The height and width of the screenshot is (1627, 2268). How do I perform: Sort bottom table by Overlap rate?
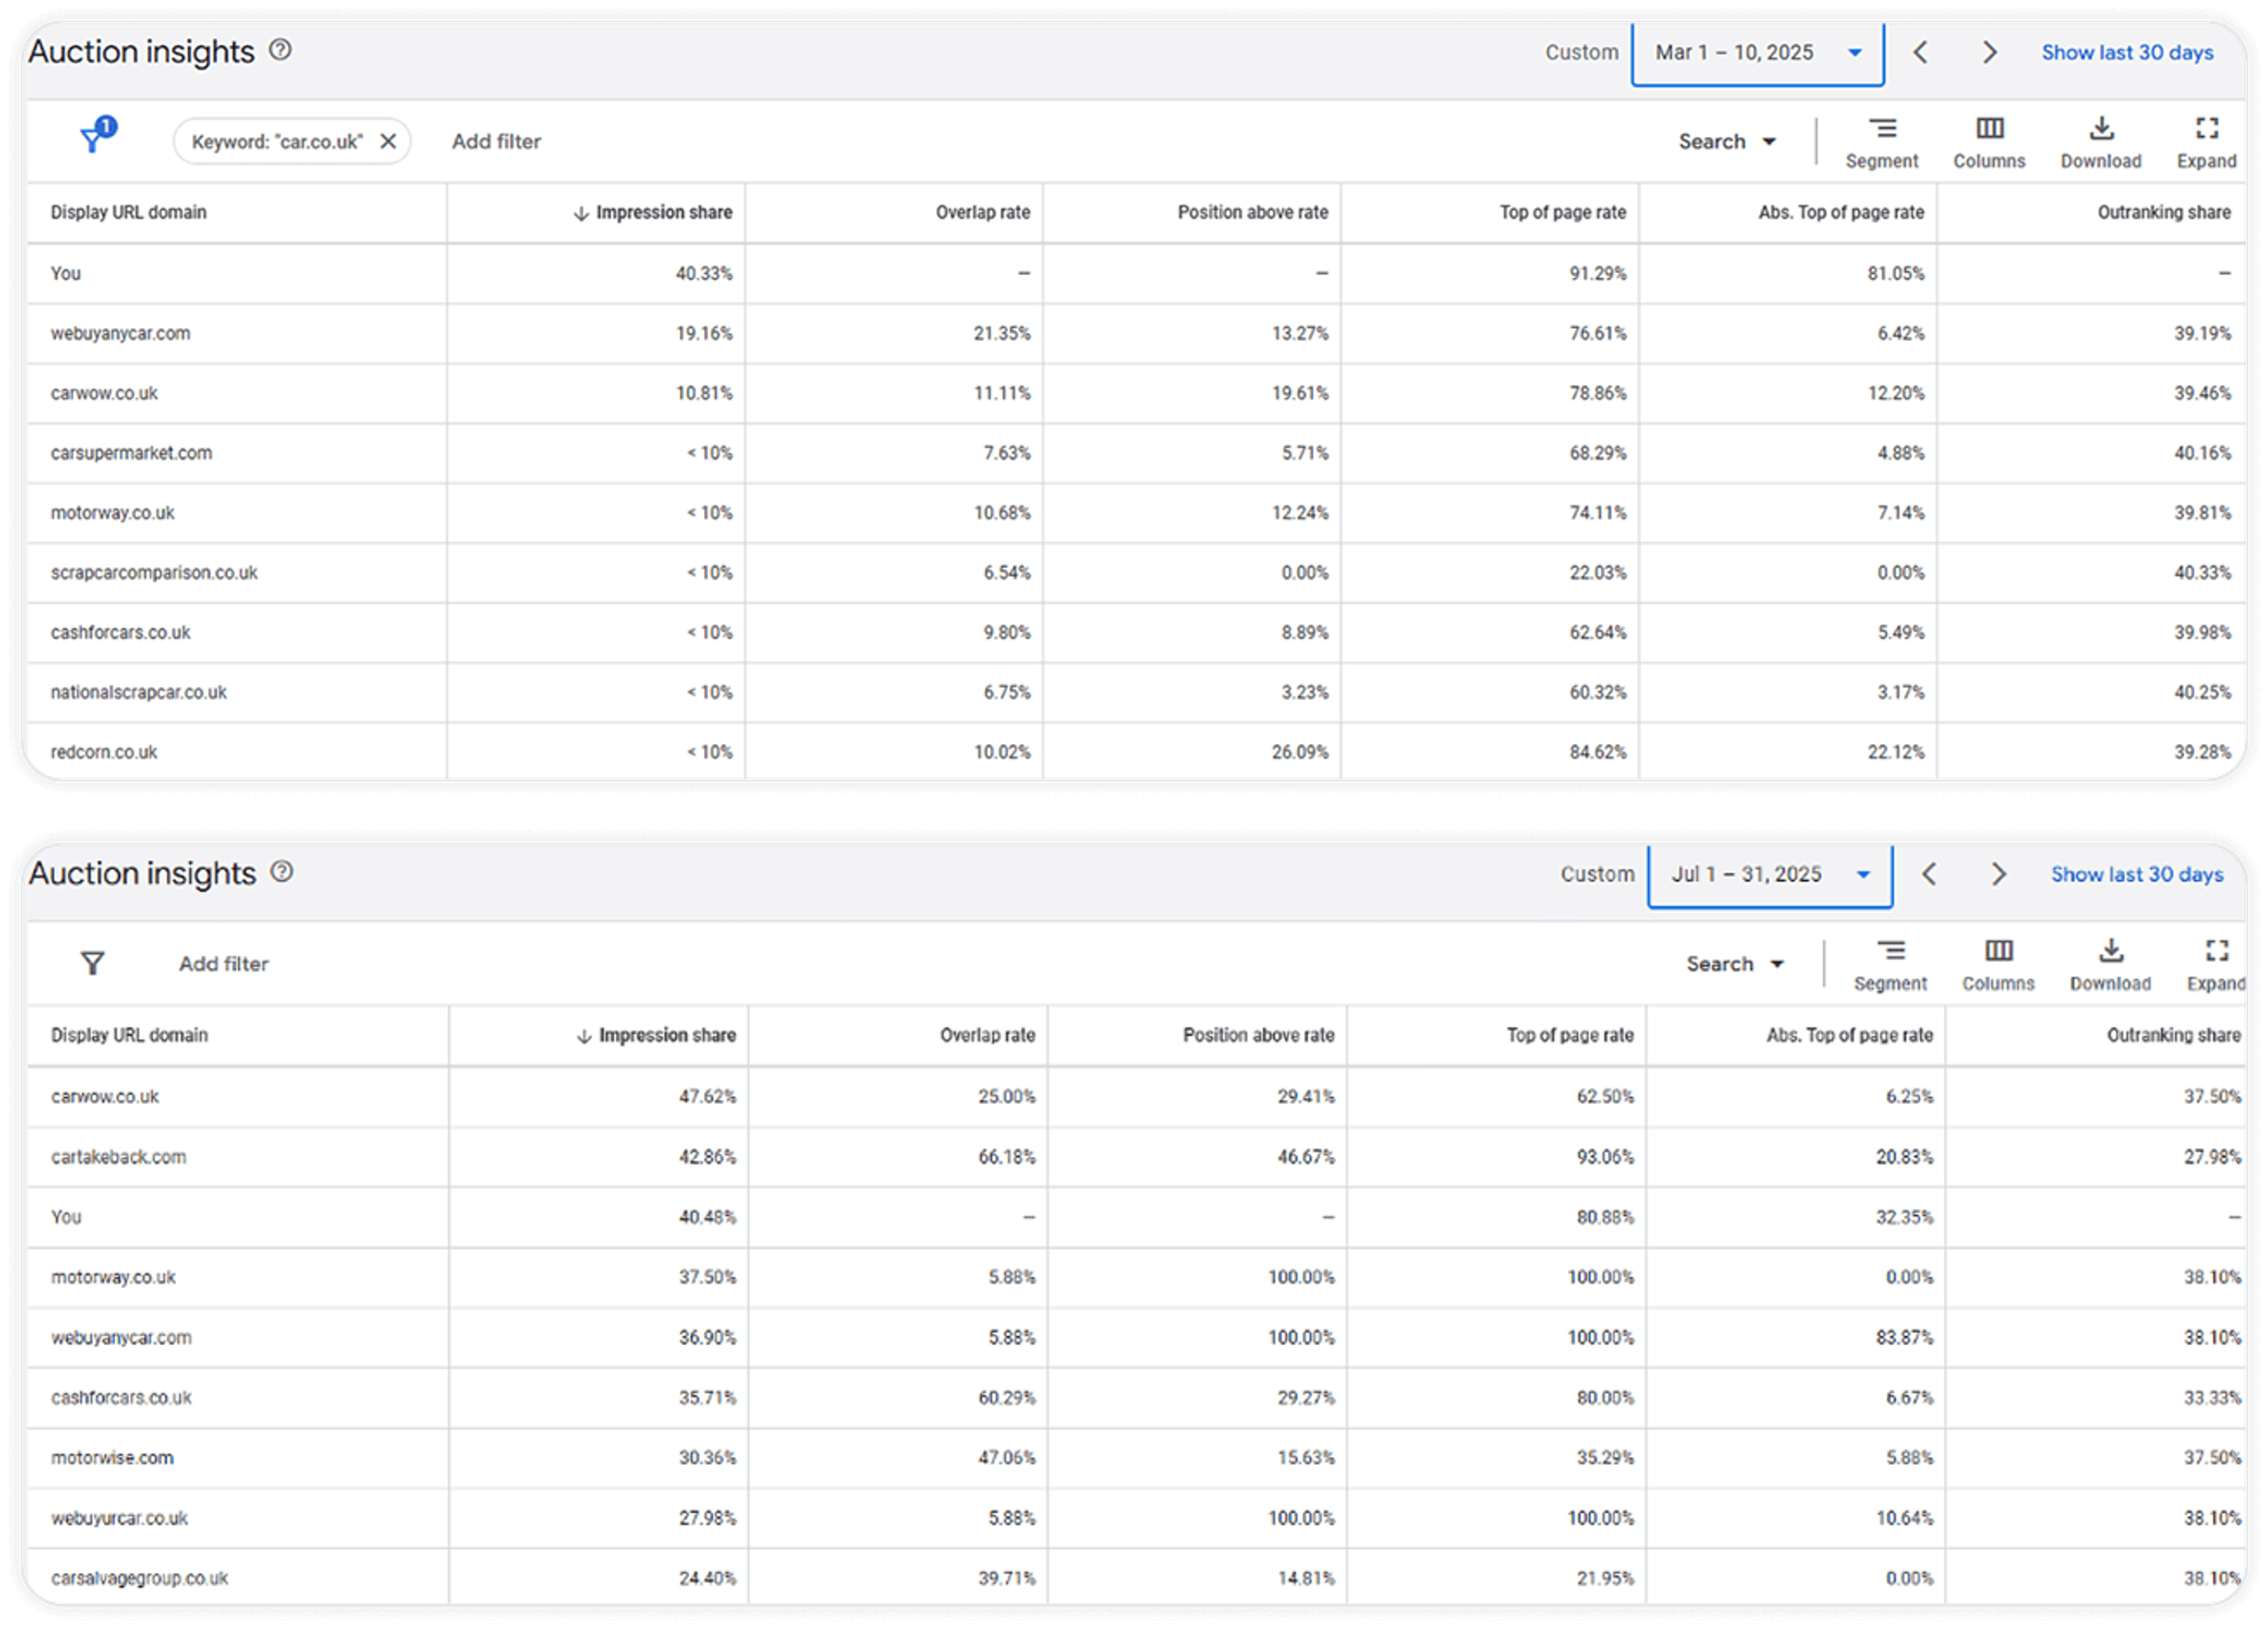click(x=987, y=1035)
